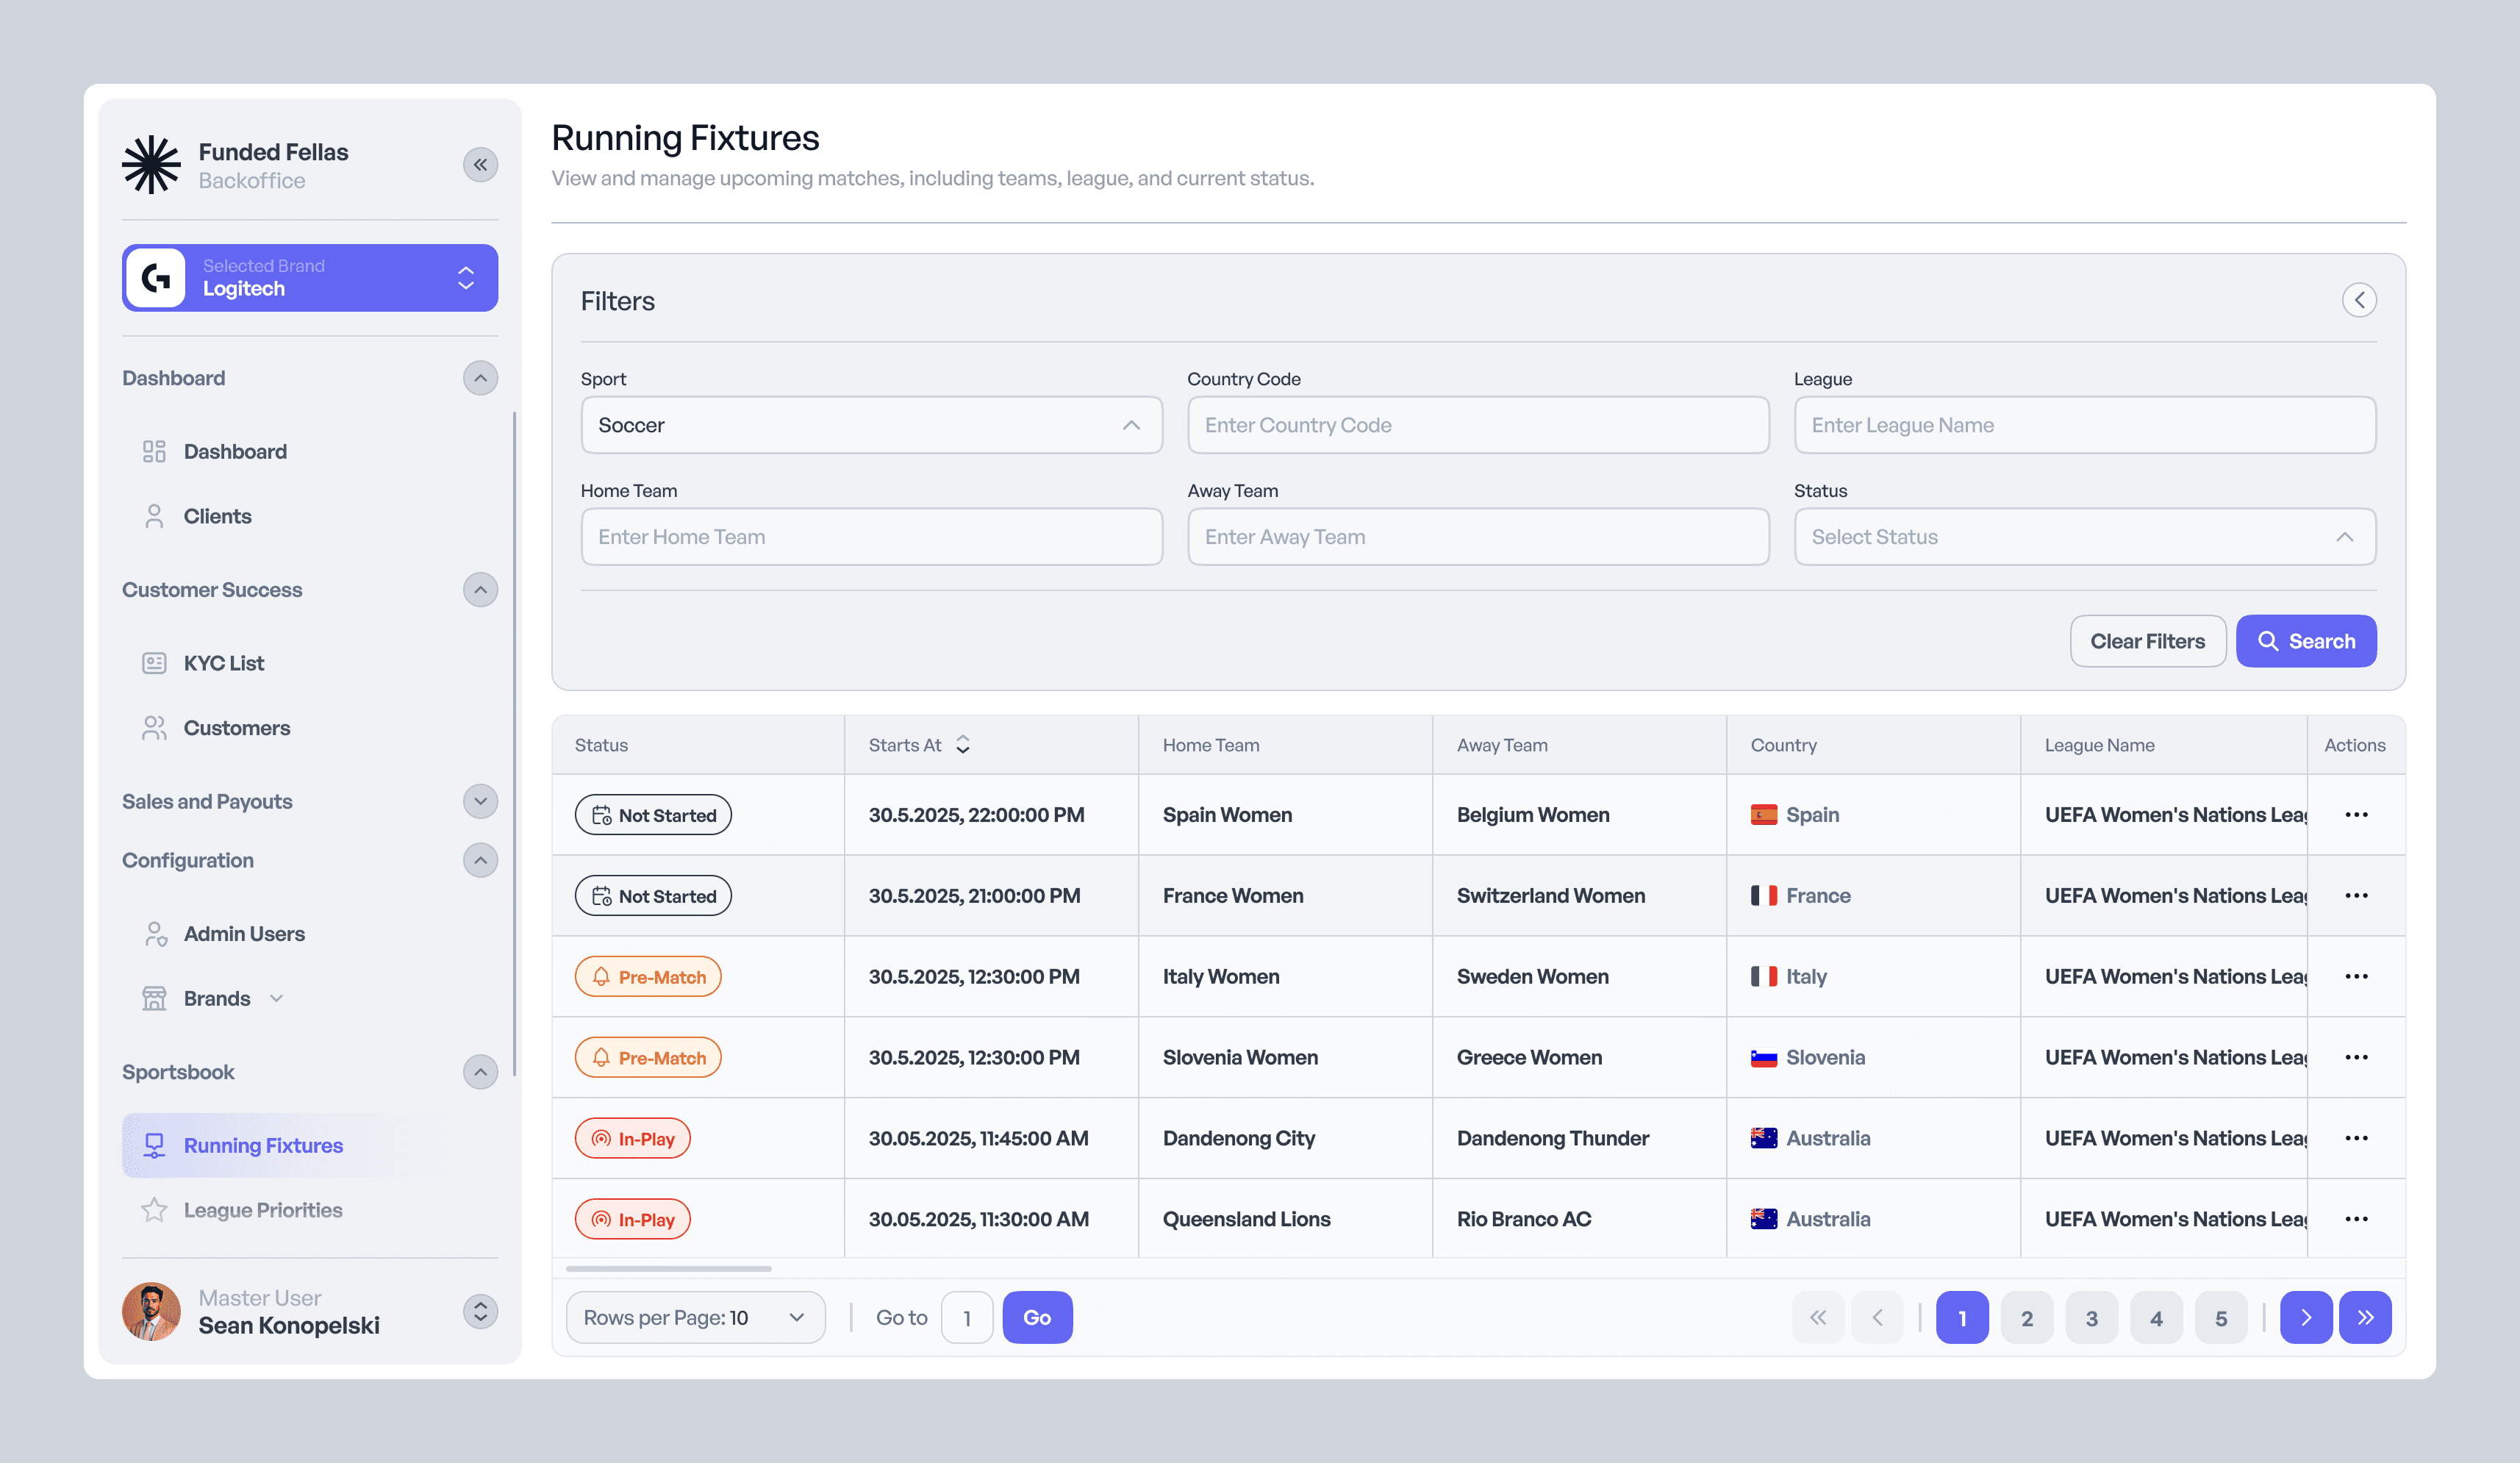Click the table horizontal scrollbar
2520x1463 pixels.
(x=668, y=1268)
